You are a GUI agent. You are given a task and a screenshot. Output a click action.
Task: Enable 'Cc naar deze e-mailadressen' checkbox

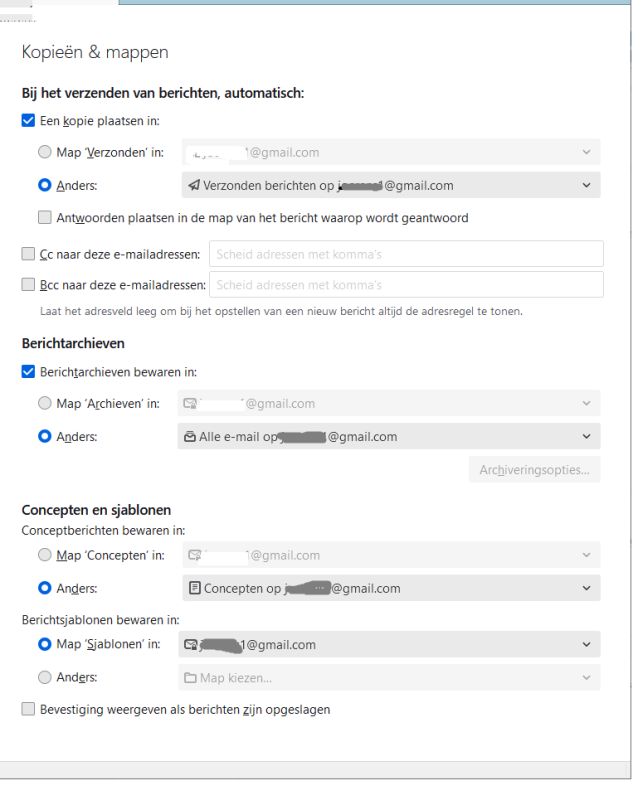point(28,255)
